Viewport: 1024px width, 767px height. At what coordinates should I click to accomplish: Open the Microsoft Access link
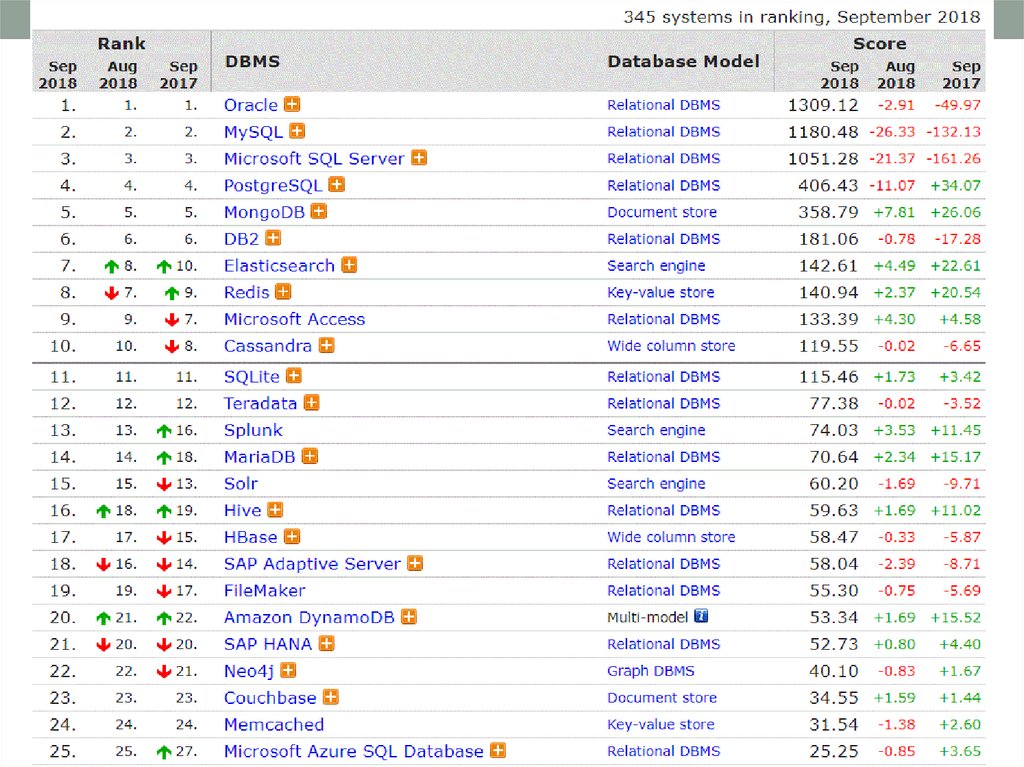[294, 319]
